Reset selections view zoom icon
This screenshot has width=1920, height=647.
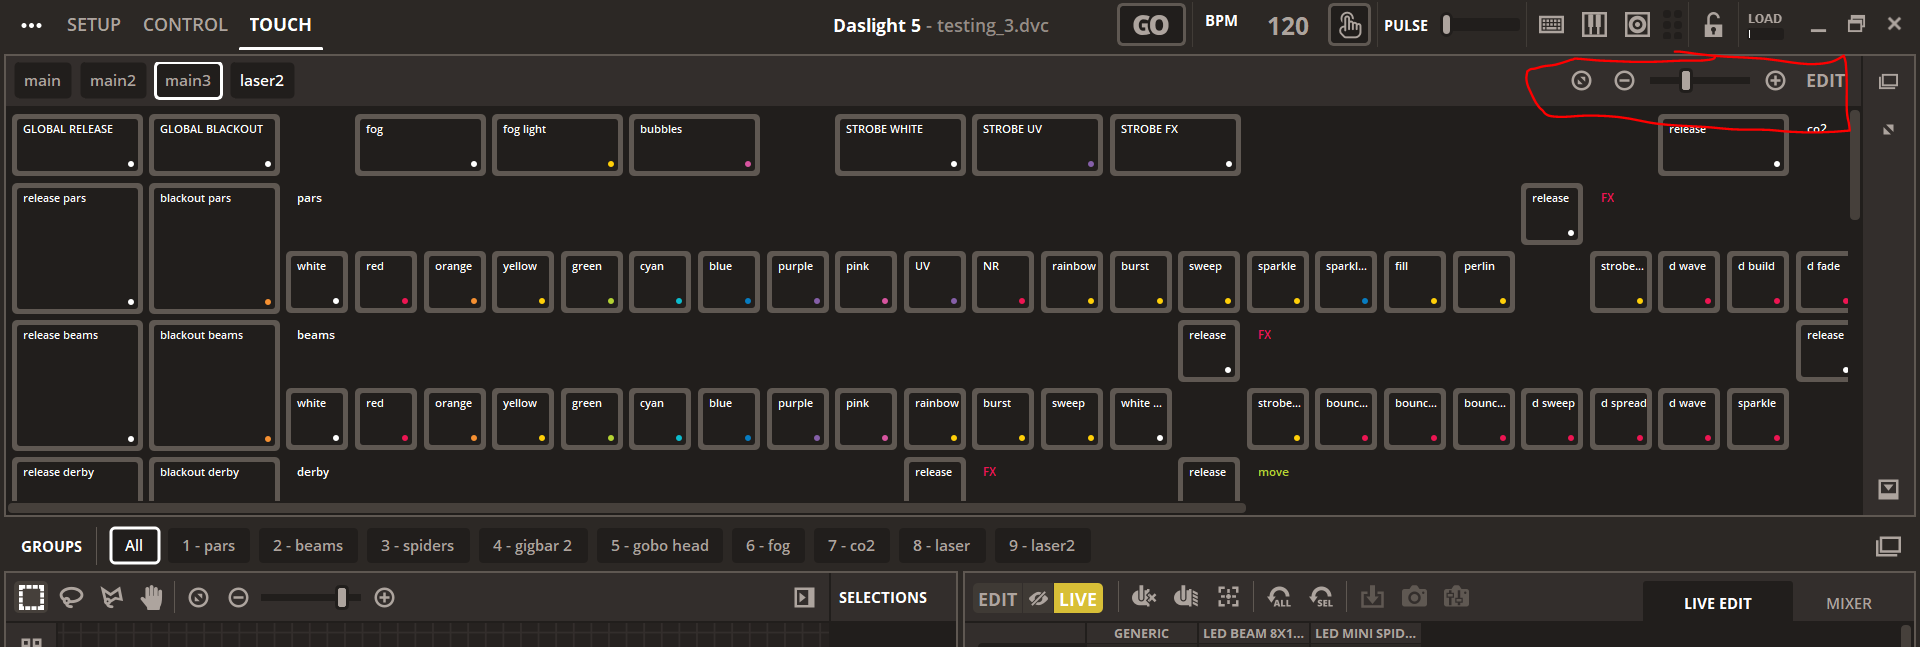pos(199,598)
